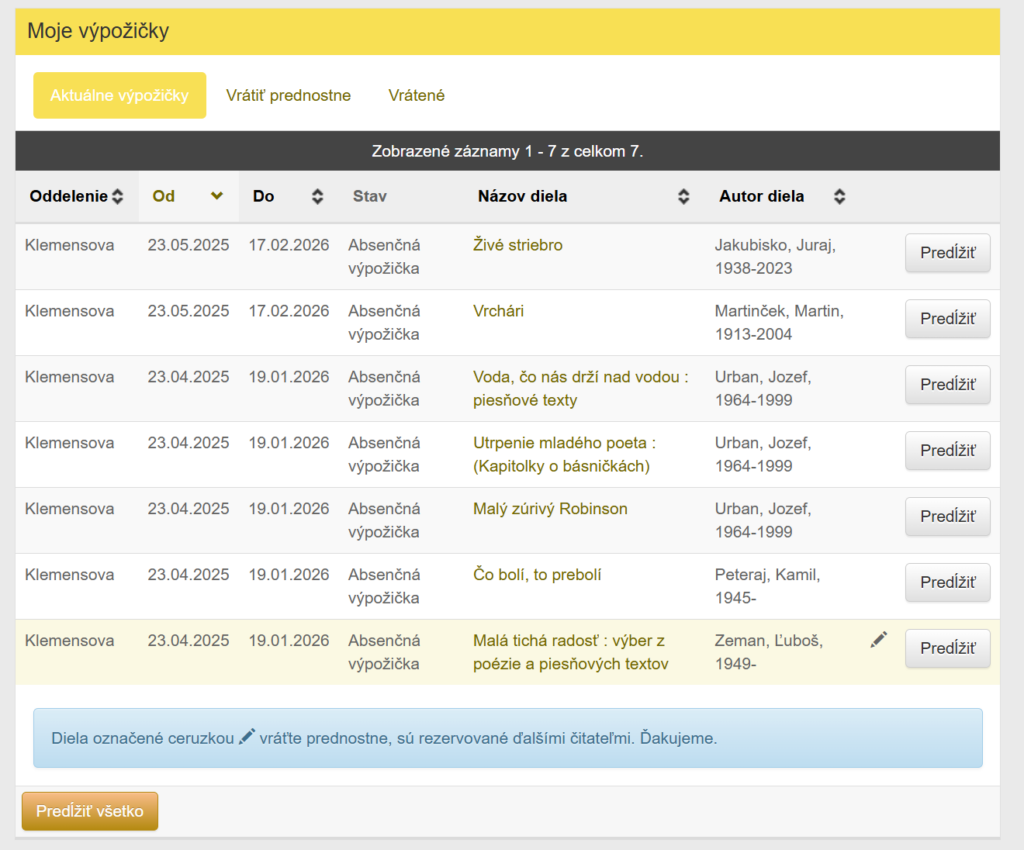The width and height of the screenshot is (1024, 850).
Task: Click pencil icon in Malá tichá radosť row
Action: [x=878, y=640]
